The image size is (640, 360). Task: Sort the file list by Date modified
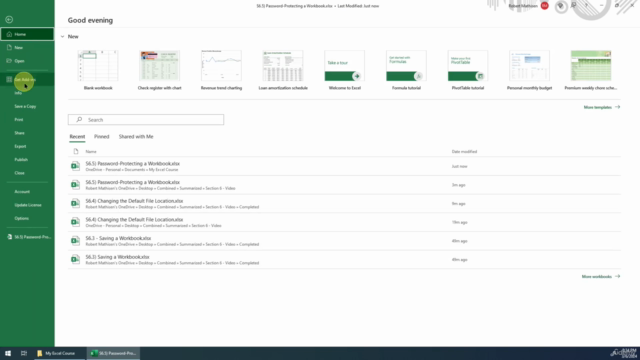[464, 151]
